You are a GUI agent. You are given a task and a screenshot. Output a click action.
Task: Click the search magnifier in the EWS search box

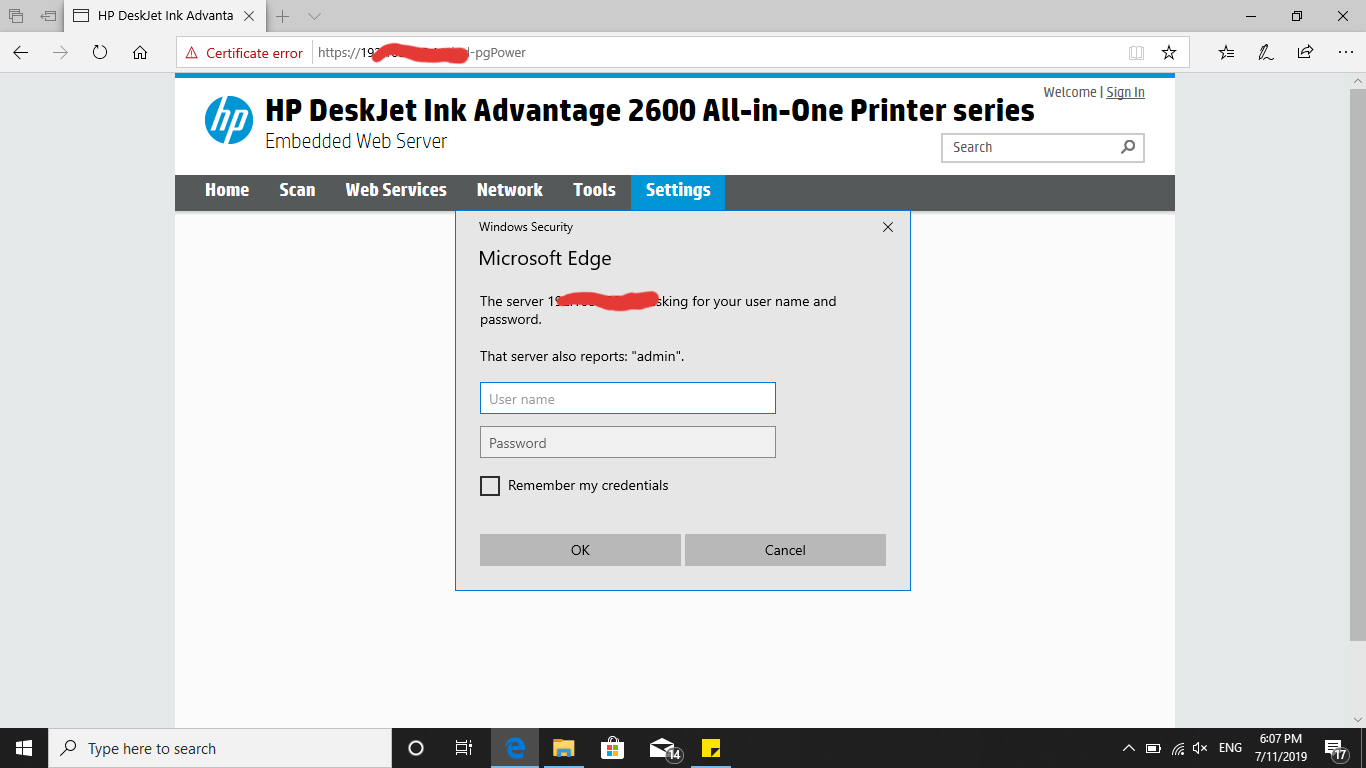click(x=1128, y=147)
